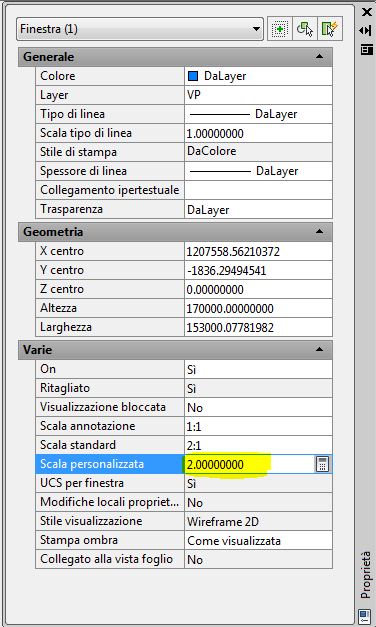The width and height of the screenshot is (376, 627).
Task: Select the Layer value VP
Action: coord(258,95)
